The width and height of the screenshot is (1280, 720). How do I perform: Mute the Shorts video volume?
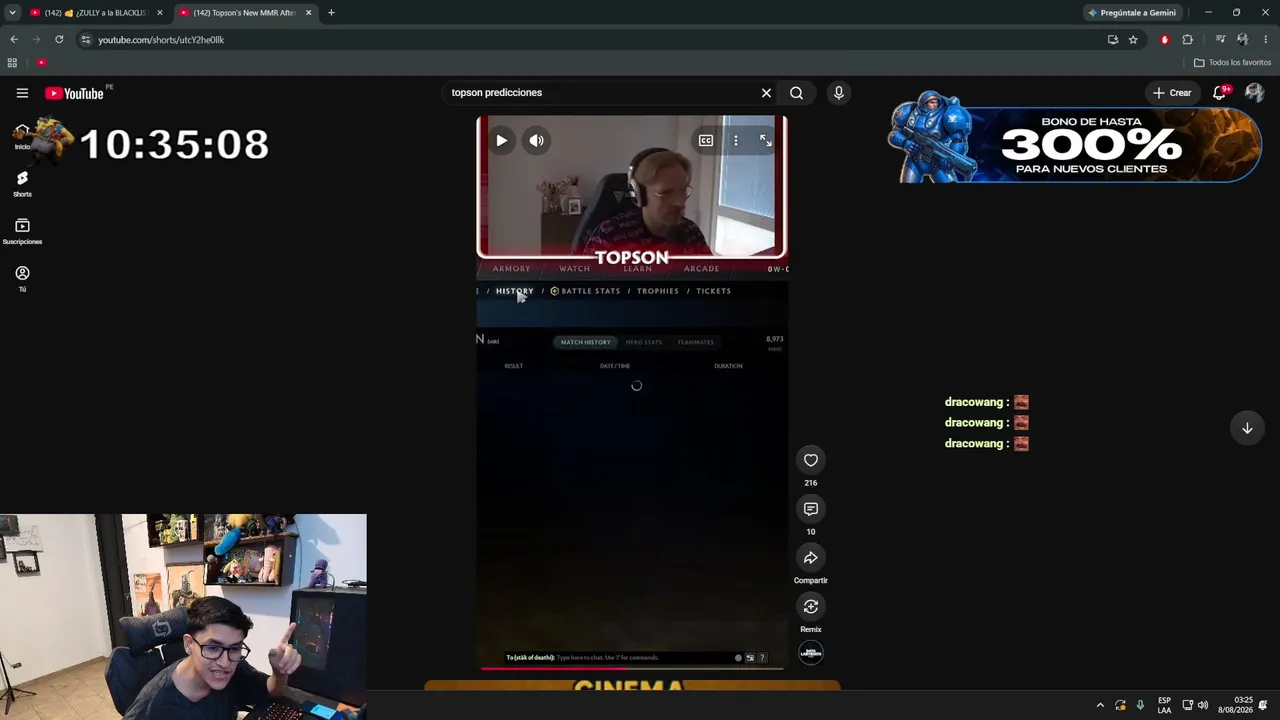536,141
